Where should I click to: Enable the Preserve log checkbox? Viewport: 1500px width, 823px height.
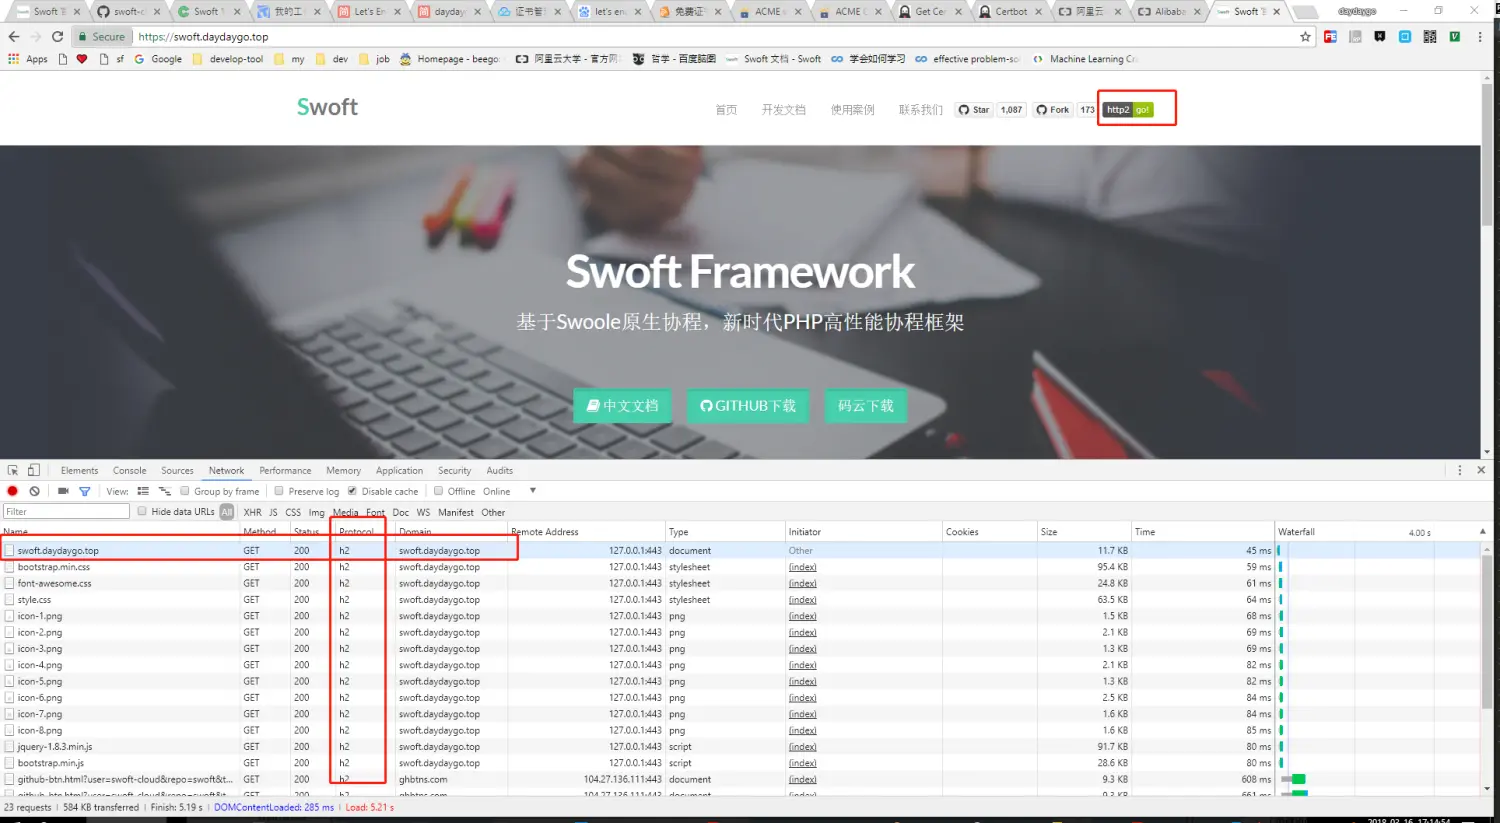tap(279, 491)
